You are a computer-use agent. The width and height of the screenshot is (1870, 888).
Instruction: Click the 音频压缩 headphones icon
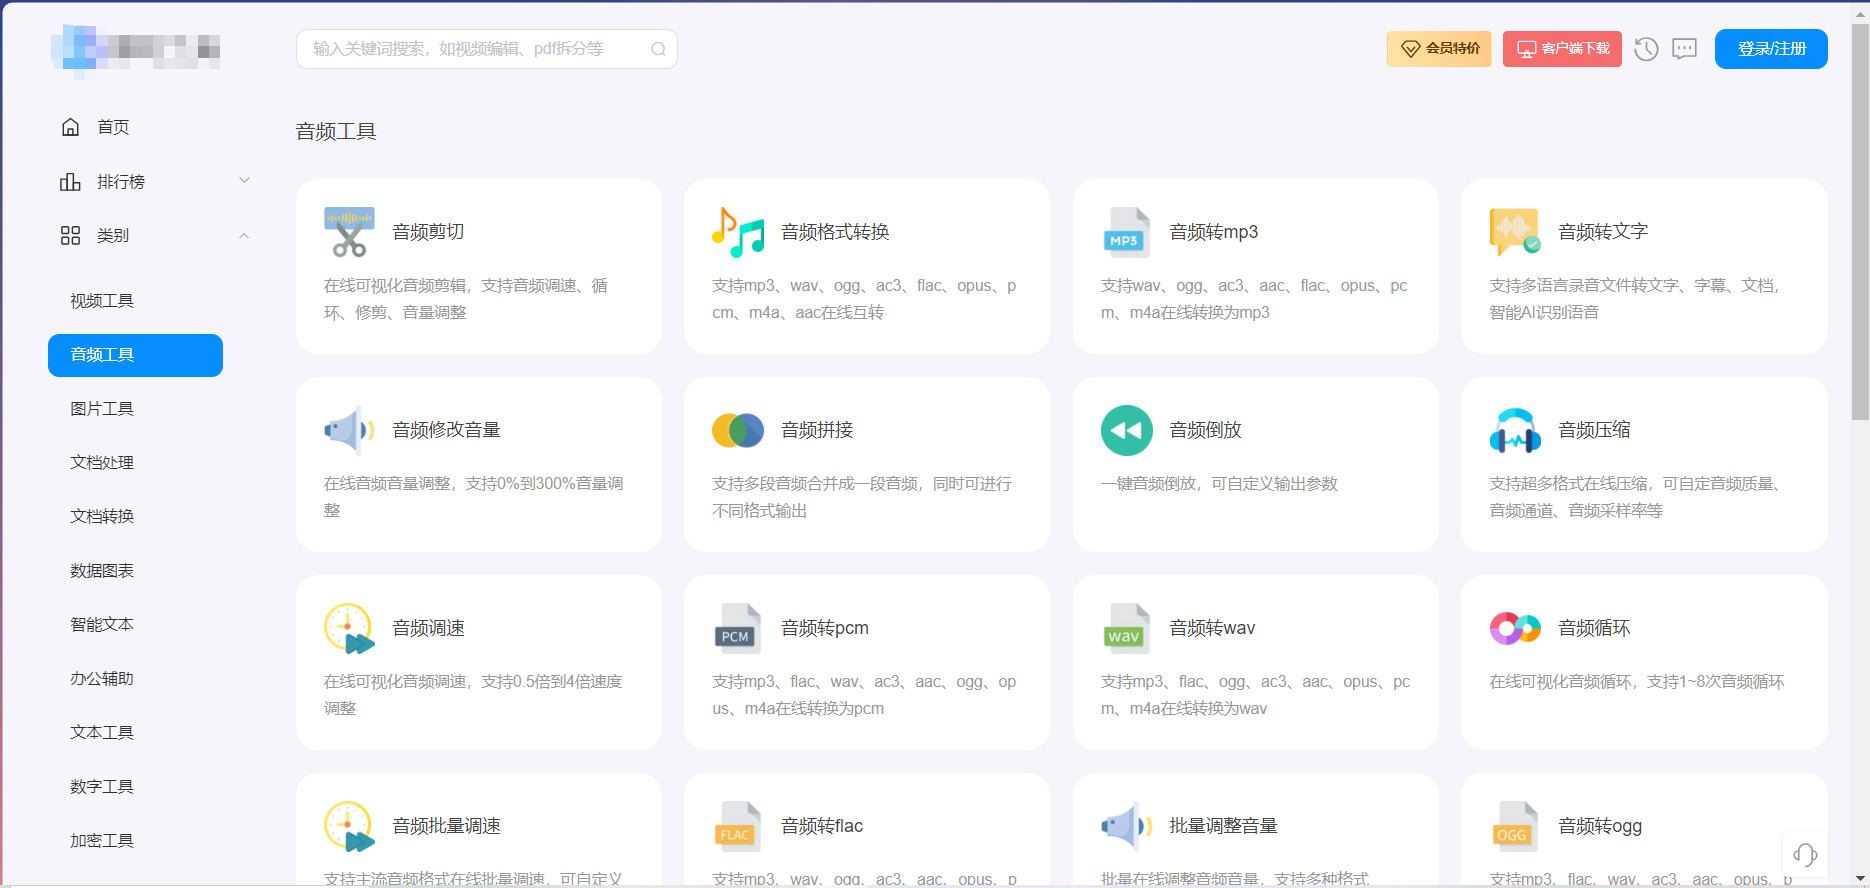pos(1515,430)
